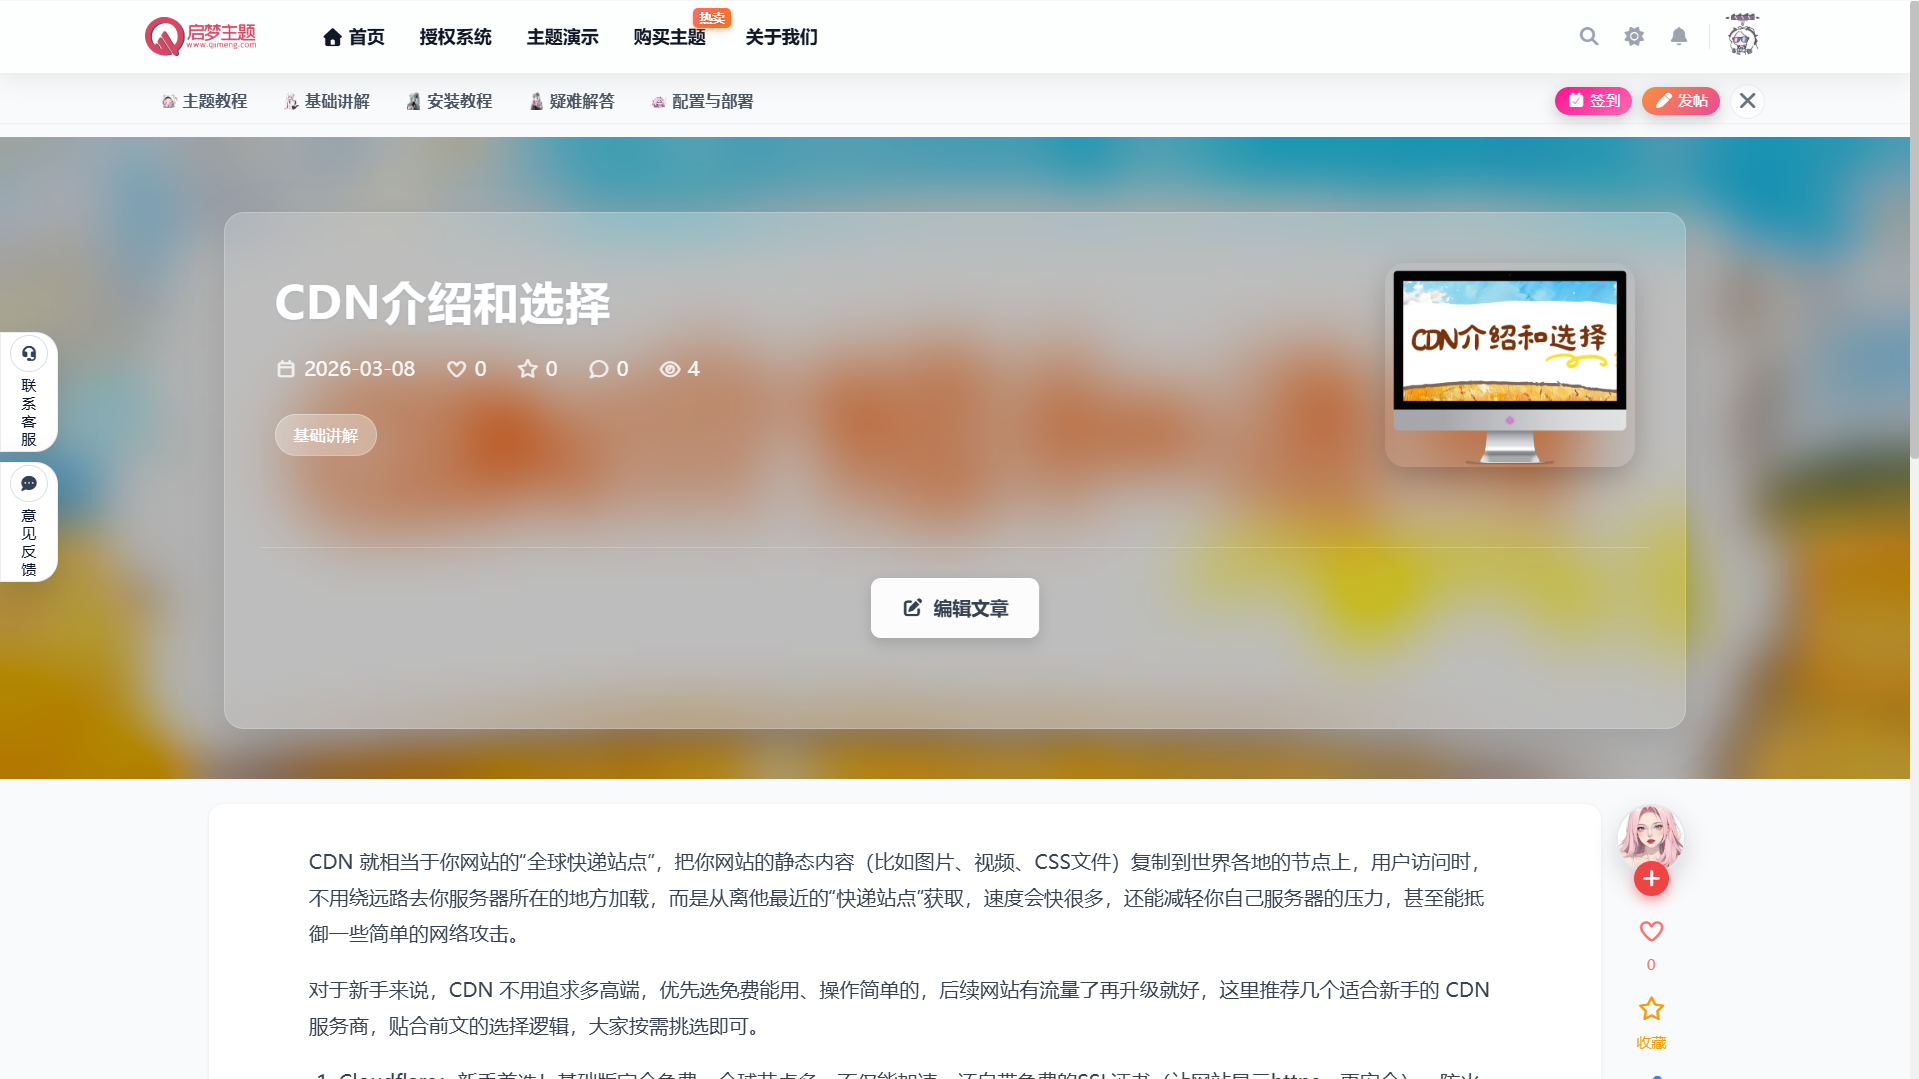The image size is (1919, 1079).
Task: Click the user avatar in top right
Action: tap(1742, 37)
